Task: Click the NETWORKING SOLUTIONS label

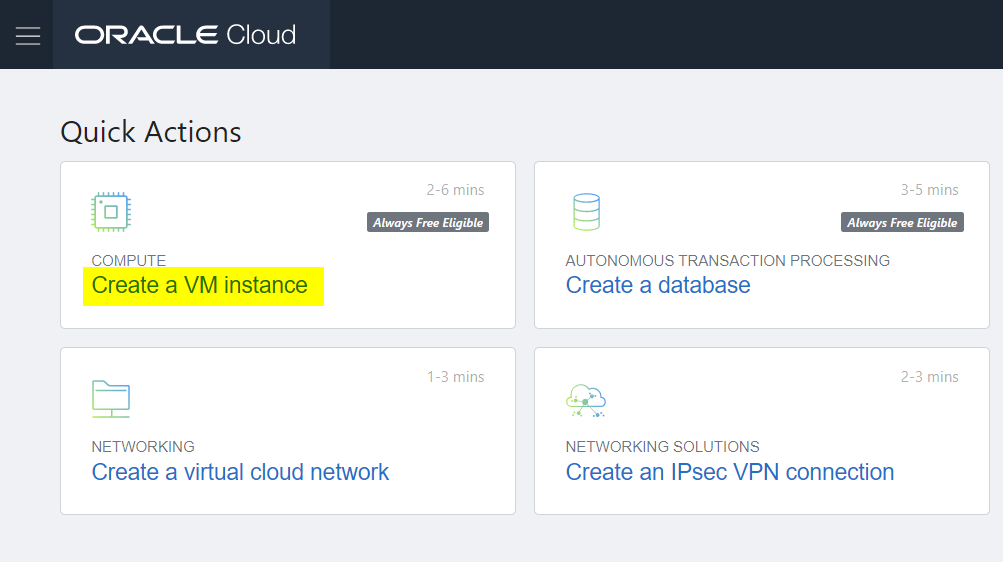Action: pos(662,446)
